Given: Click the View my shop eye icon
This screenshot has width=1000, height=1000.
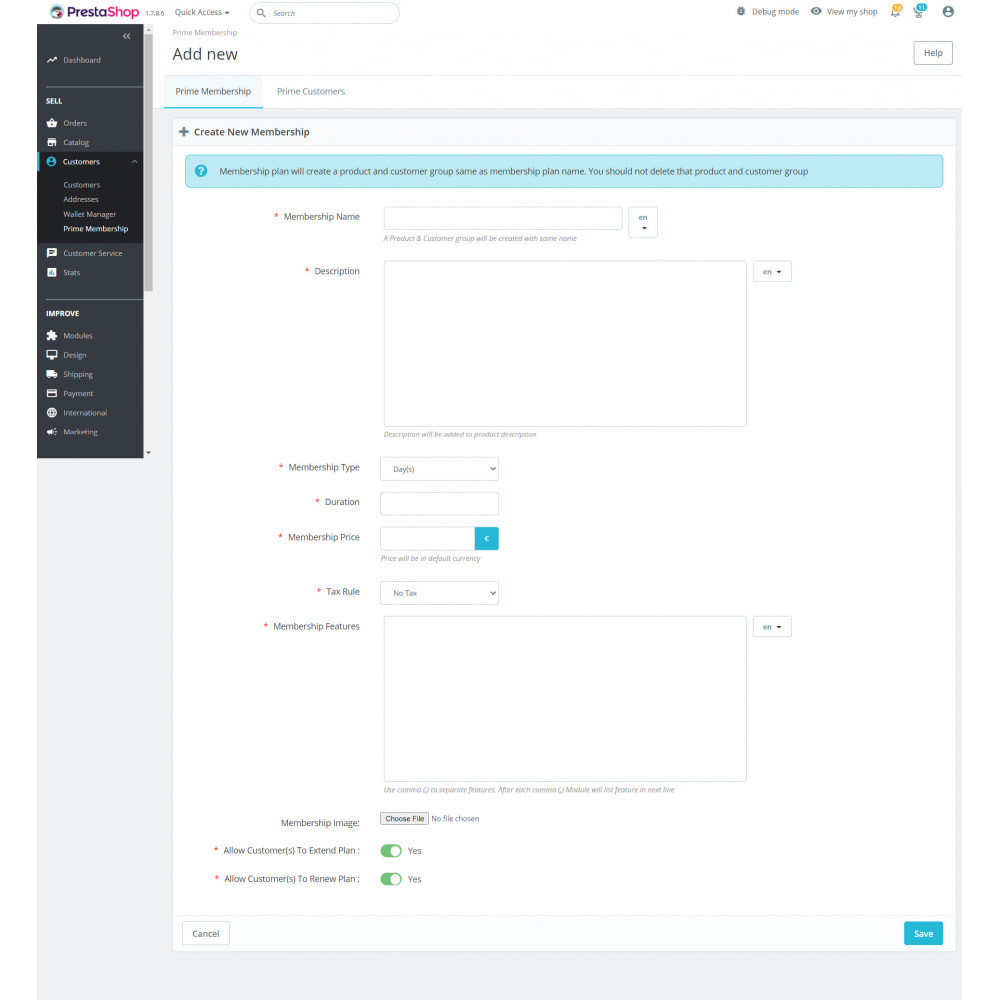Looking at the screenshot, I should pyautogui.click(x=816, y=11).
